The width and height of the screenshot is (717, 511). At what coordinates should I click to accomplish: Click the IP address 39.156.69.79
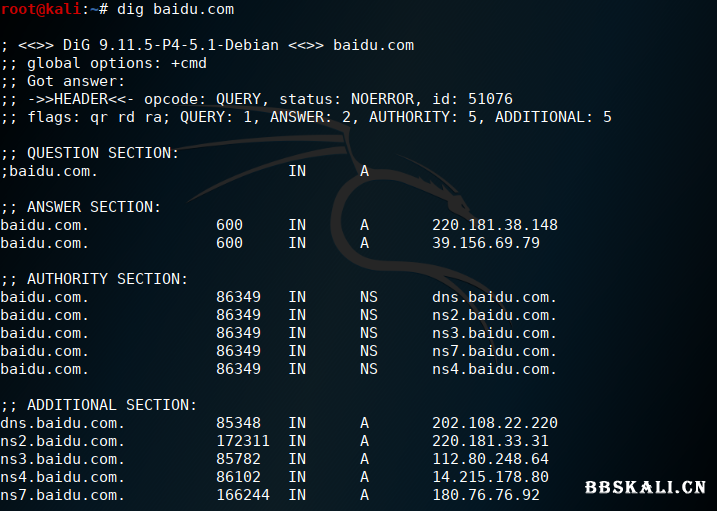486,243
